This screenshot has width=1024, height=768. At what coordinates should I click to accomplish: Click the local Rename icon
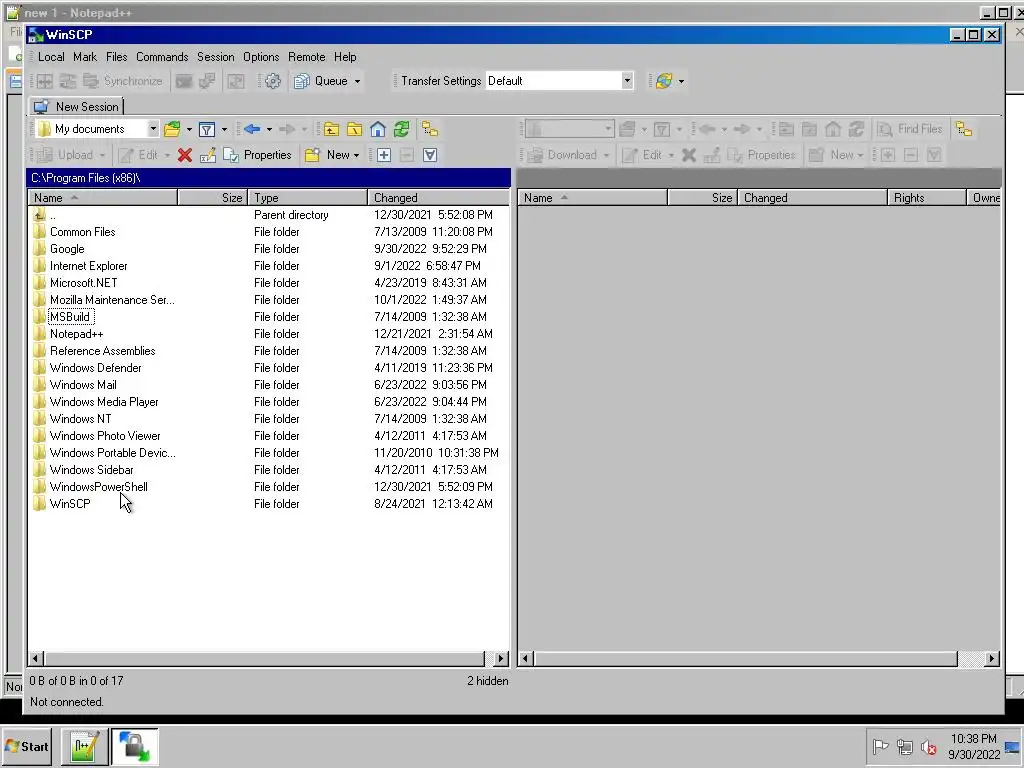coord(208,155)
